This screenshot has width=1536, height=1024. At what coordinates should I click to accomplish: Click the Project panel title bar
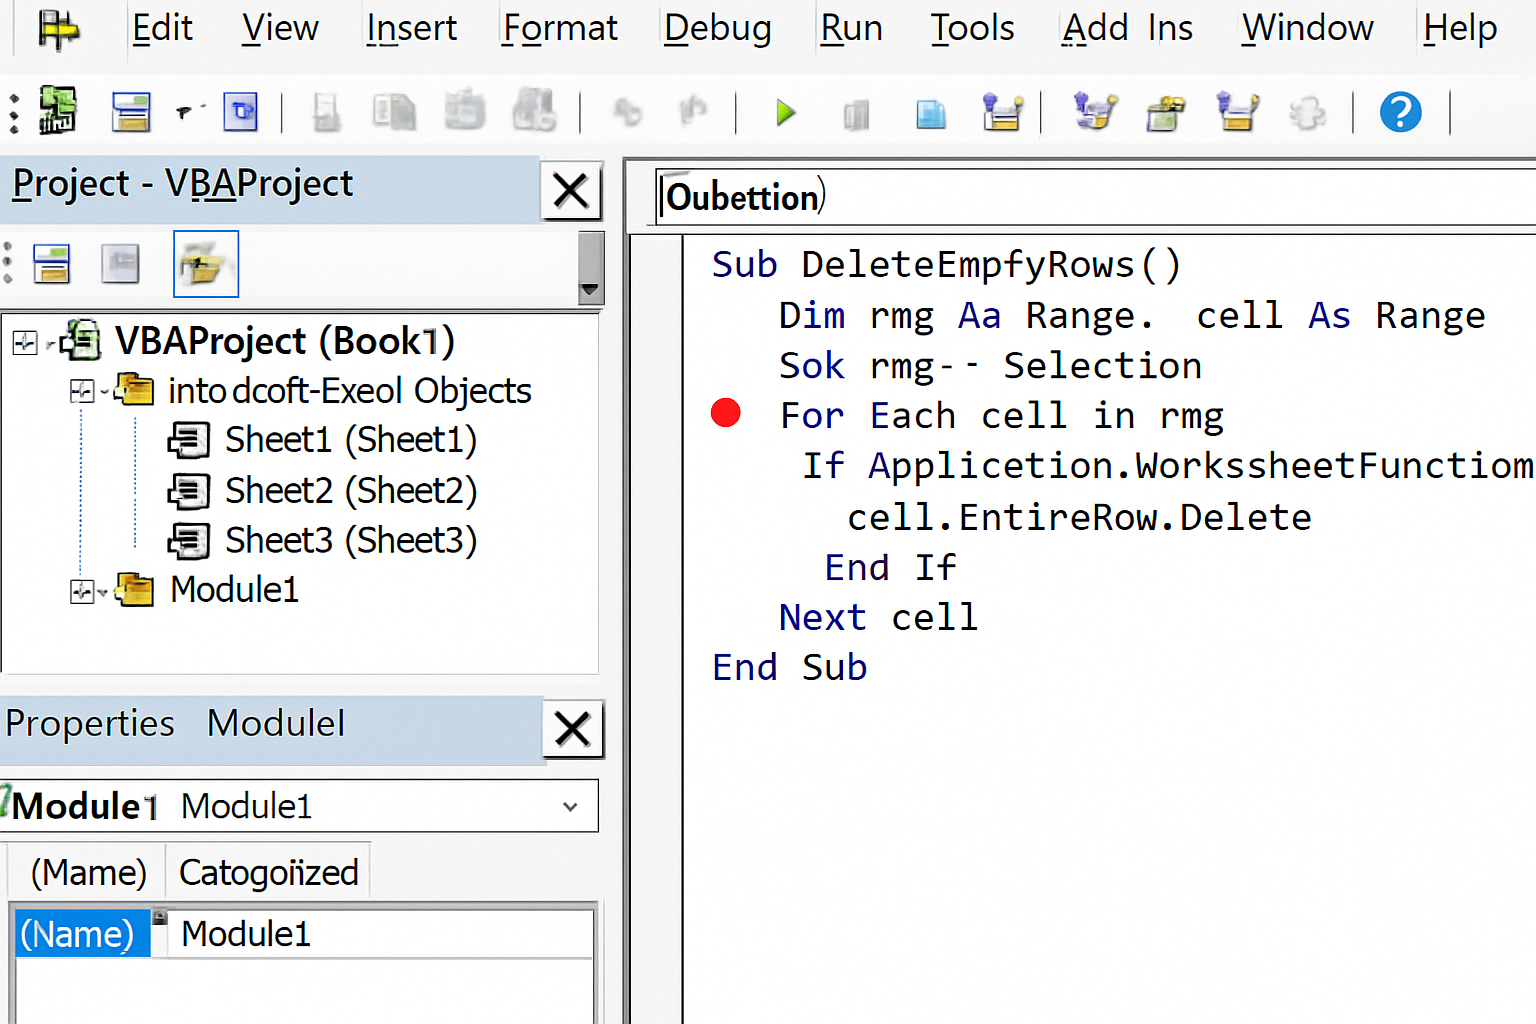(270, 188)
